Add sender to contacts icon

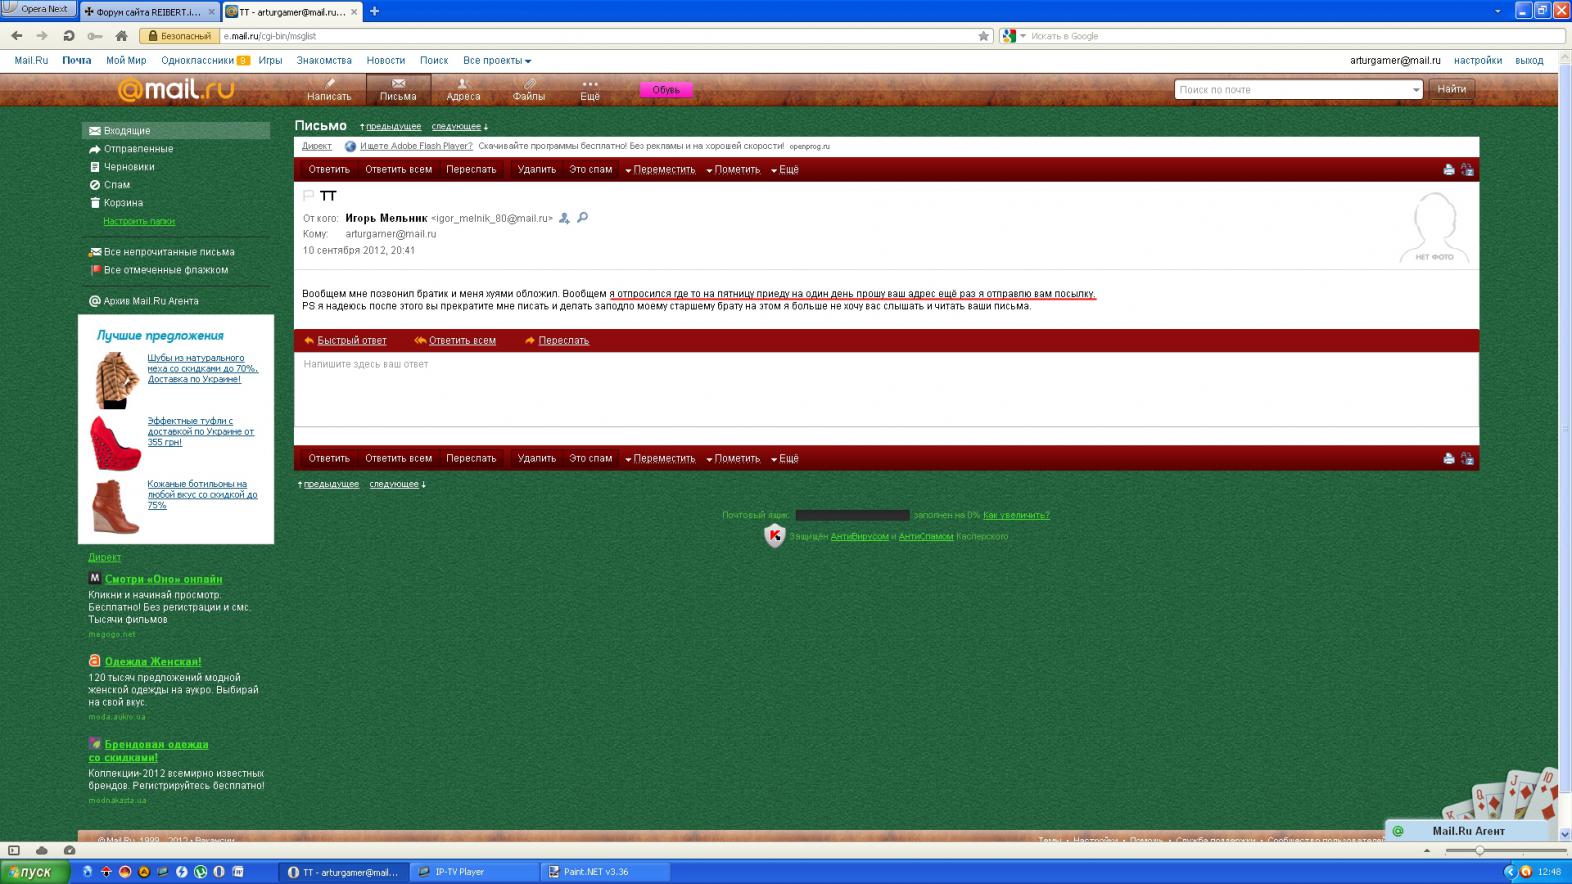(x=564, y=218)
